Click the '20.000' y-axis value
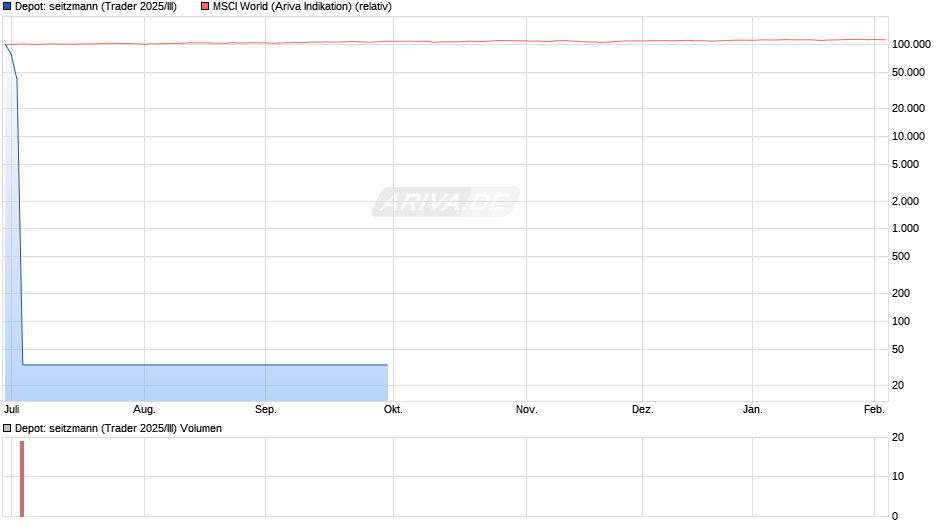 908,109
